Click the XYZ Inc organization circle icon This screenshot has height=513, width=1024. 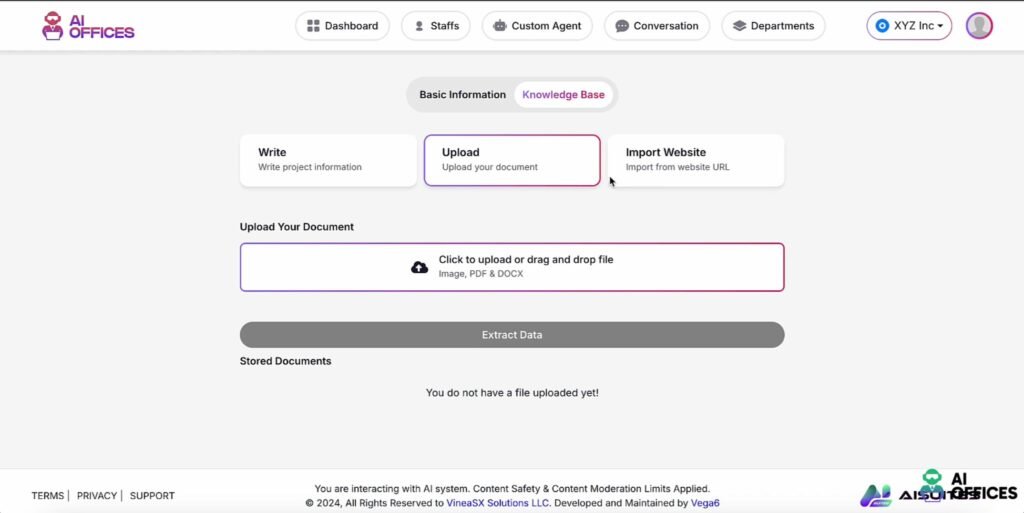click(882, 26)
